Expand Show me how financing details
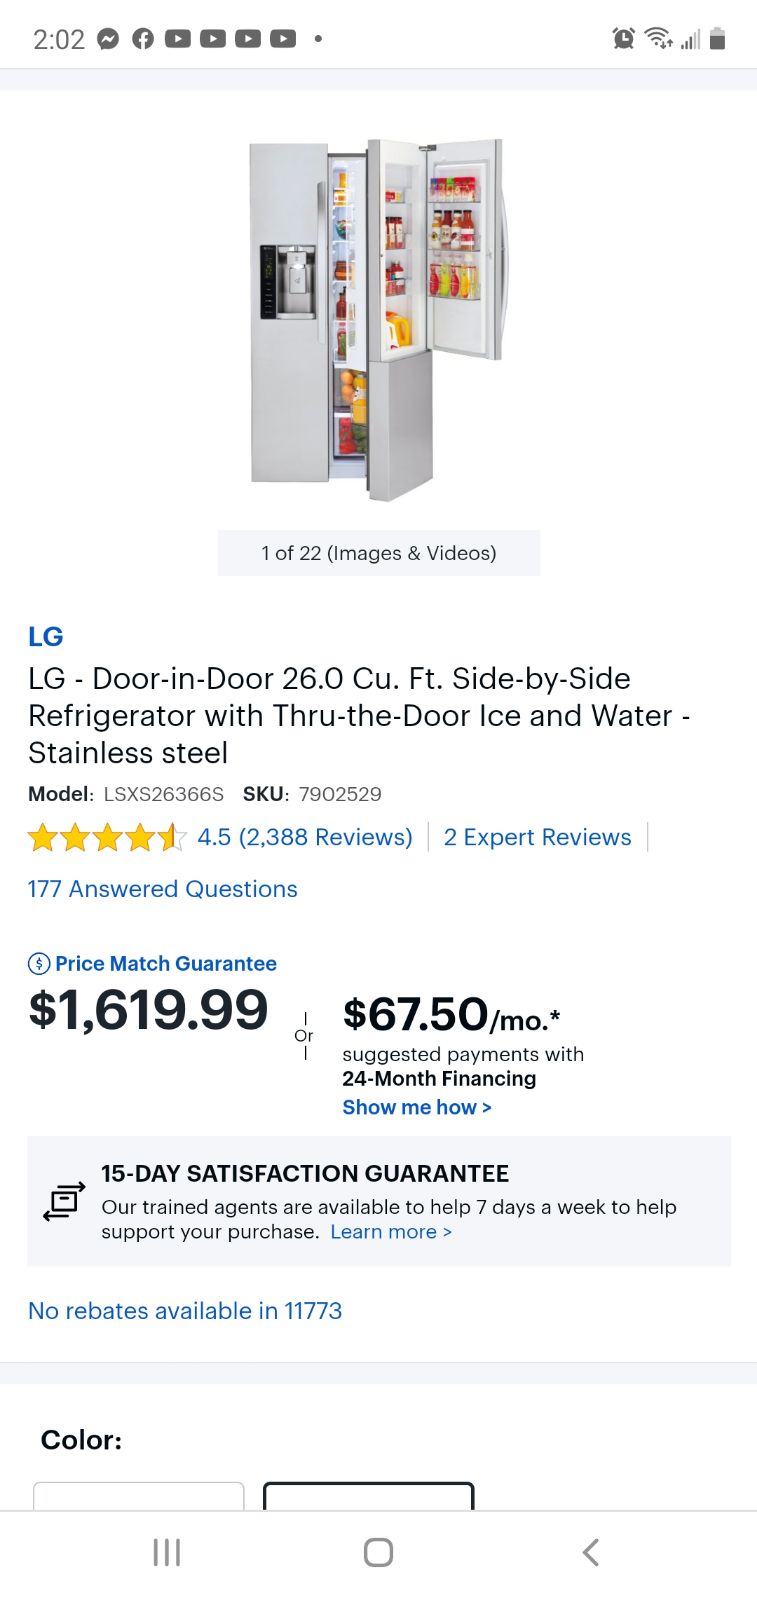This screenshot has width=757, height=1598. (x=417, y=1107)
